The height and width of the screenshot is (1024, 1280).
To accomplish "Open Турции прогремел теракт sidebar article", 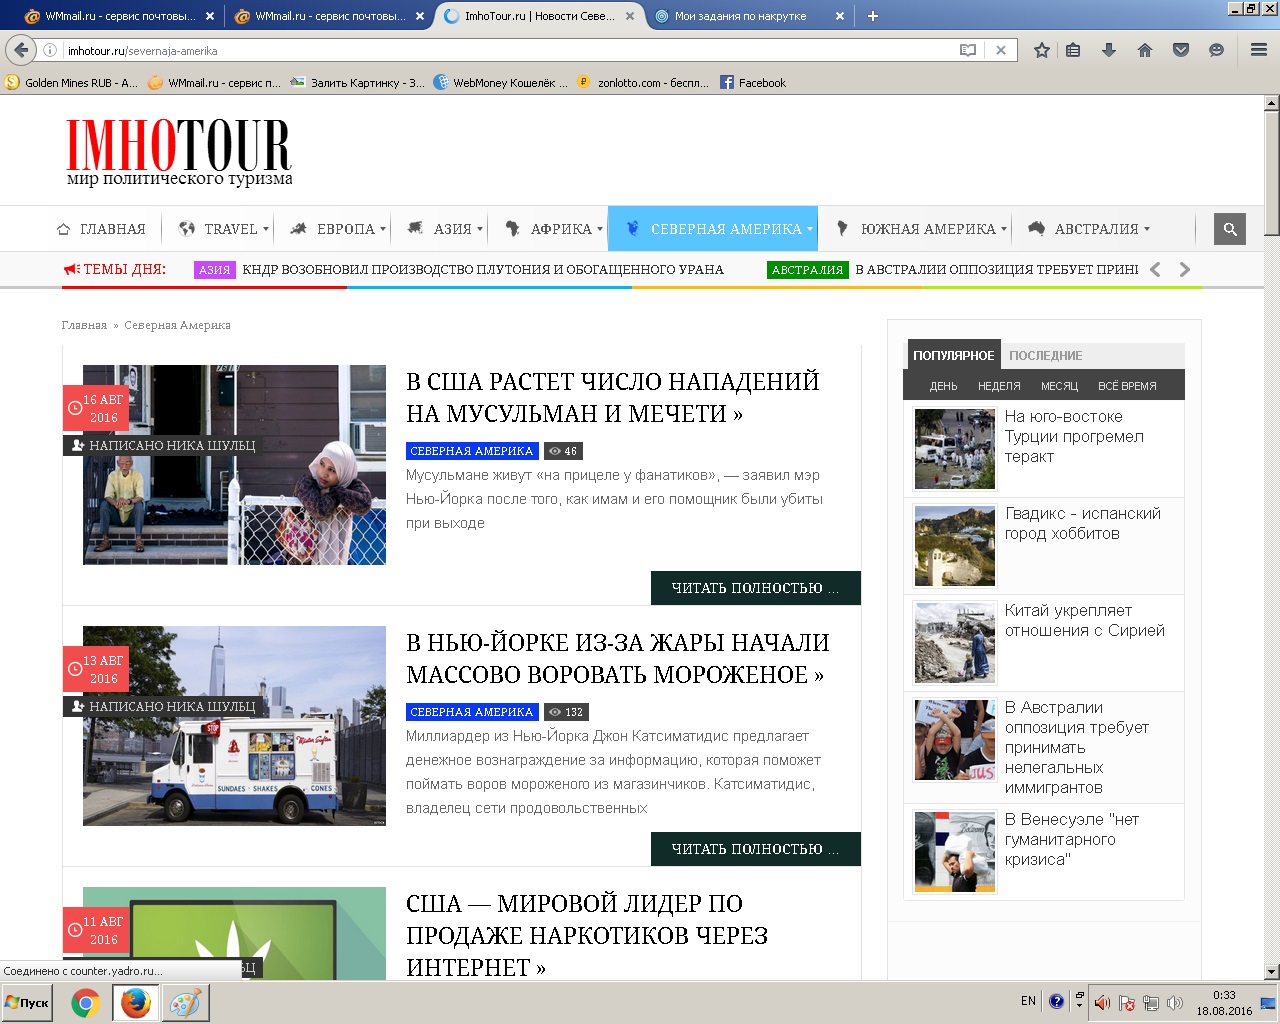I will pos(1074,436).
